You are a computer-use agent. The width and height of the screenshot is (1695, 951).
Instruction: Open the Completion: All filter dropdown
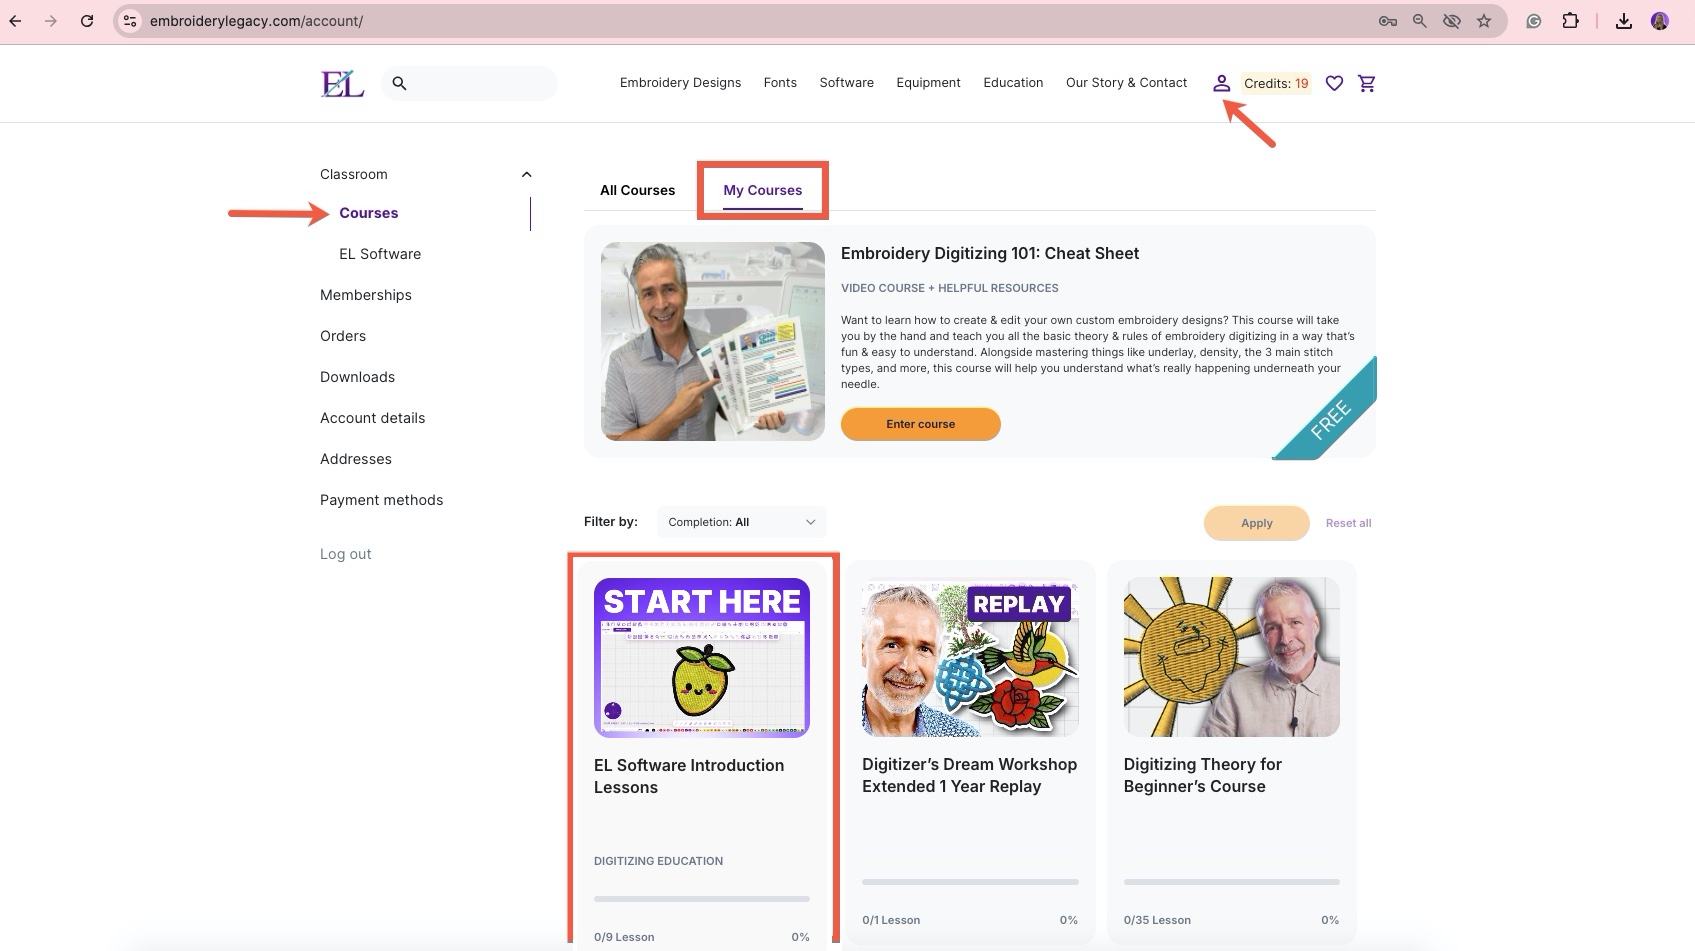(741, 522)
